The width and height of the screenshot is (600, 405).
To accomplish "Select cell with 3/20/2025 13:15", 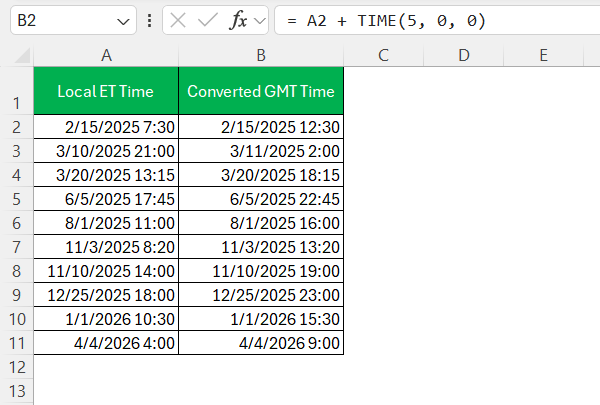I will click(x=106, y=175).
